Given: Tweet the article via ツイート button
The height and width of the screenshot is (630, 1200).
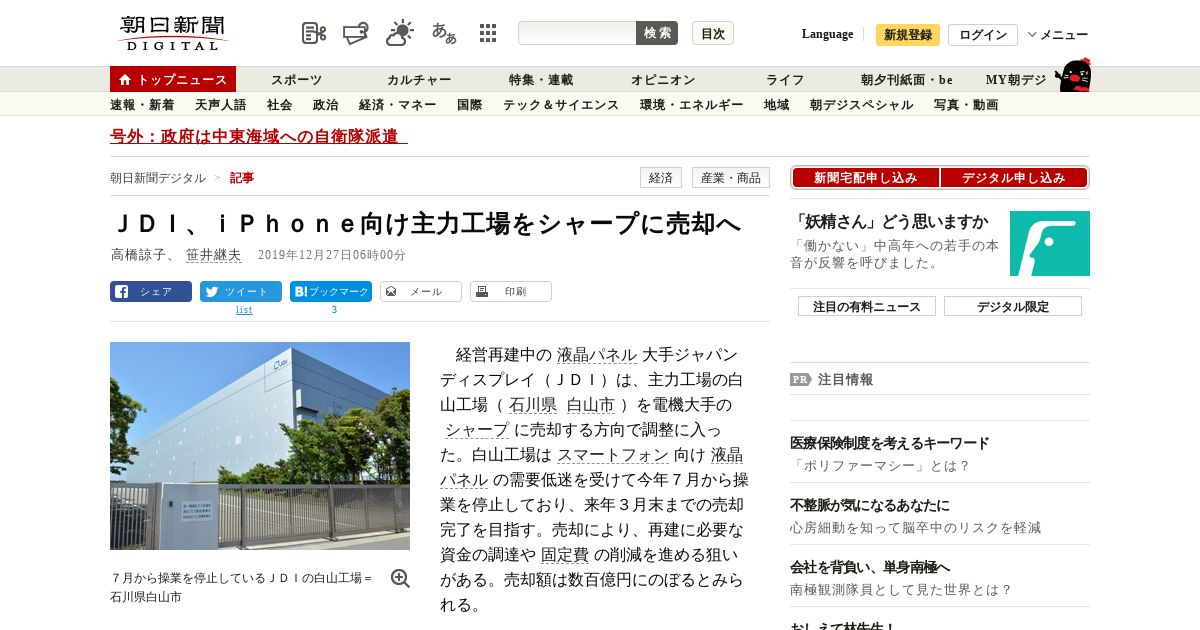Looking at the screenshot, I should tap(241, 292).
